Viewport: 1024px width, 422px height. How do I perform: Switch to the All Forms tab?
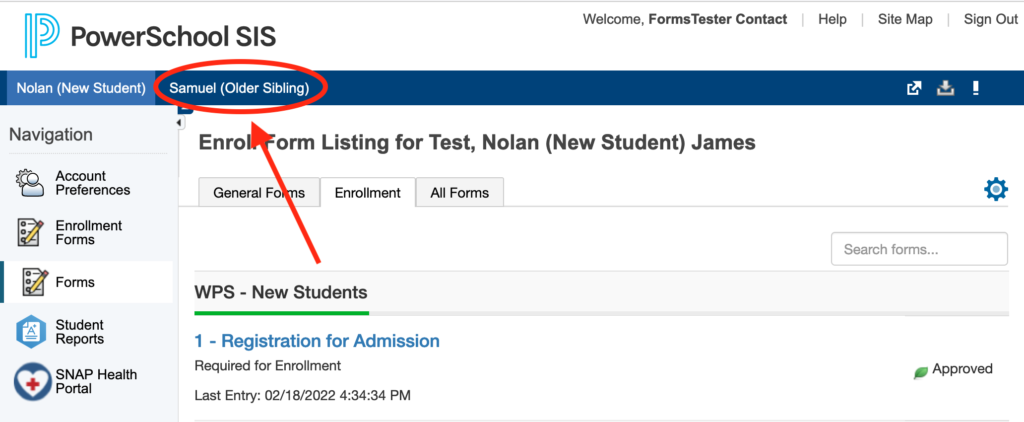pos(460,193)
